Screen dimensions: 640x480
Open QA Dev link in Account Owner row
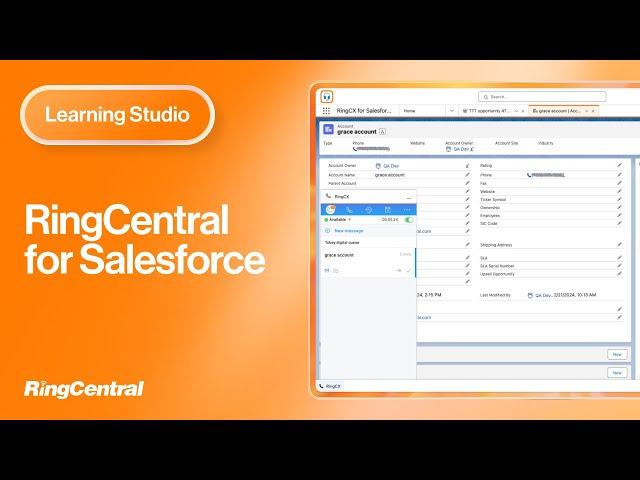391,166
